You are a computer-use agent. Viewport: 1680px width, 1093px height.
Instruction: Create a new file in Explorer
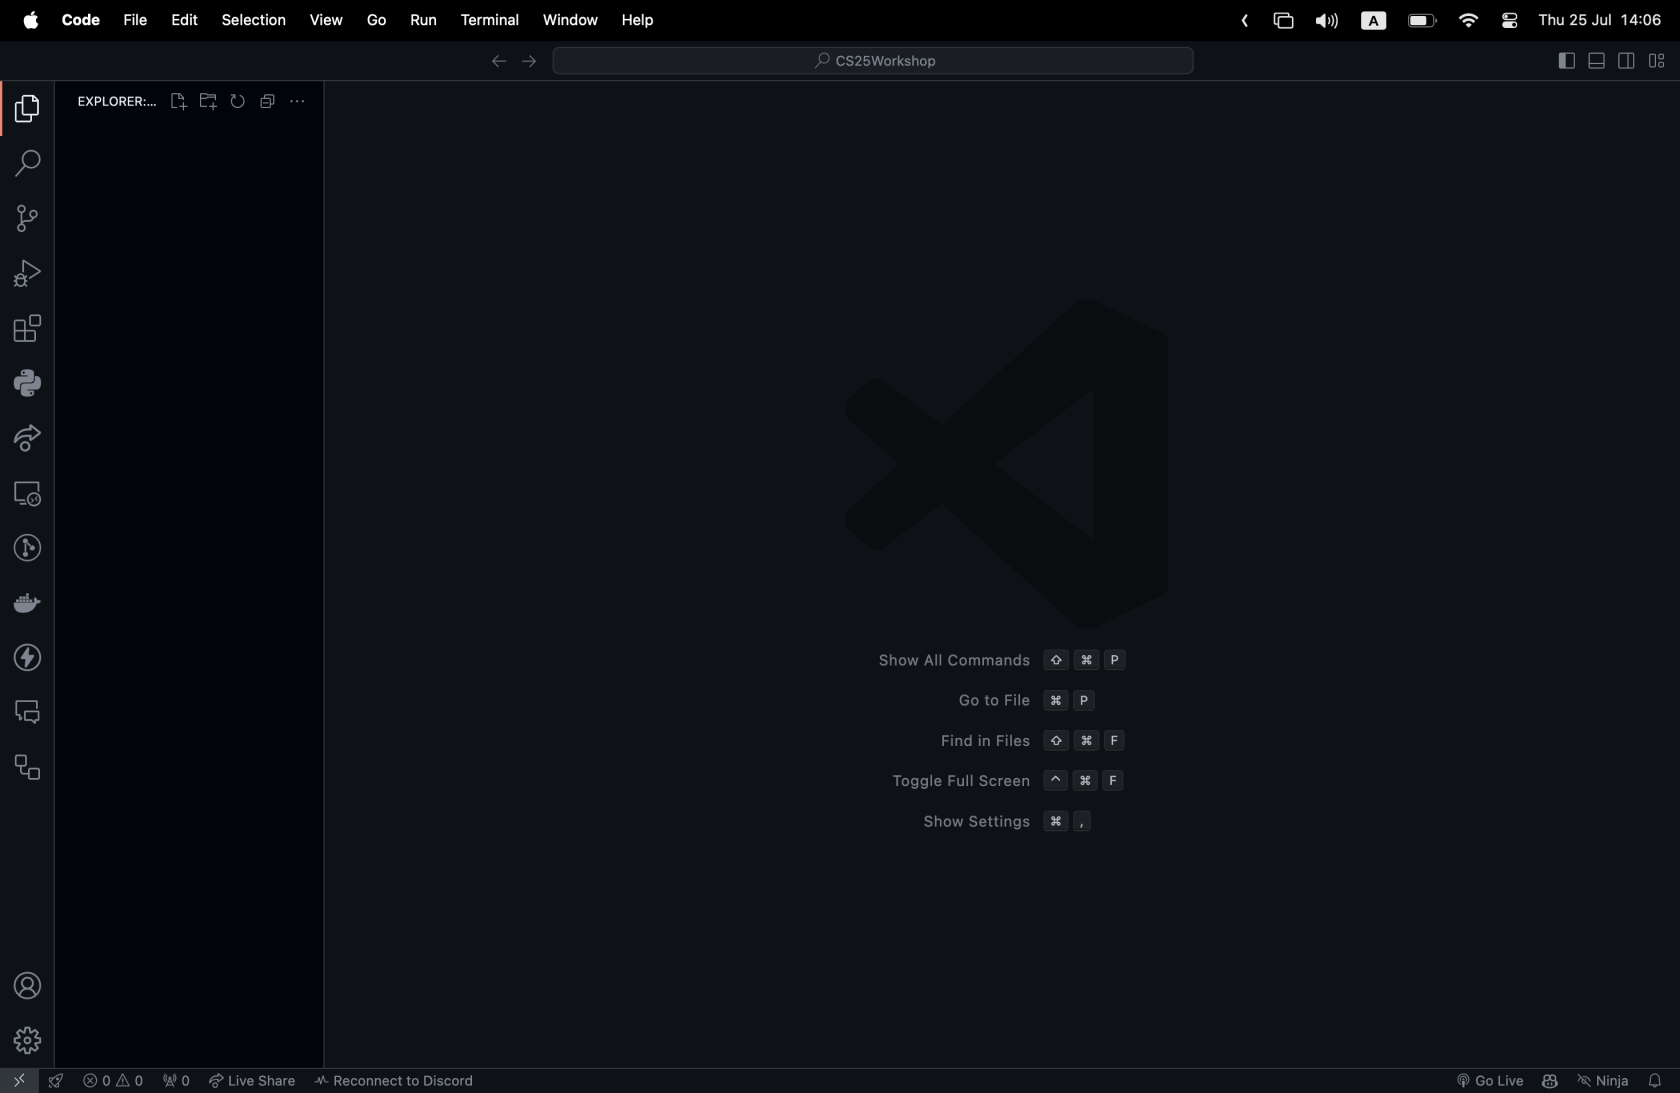pos(178,101)
